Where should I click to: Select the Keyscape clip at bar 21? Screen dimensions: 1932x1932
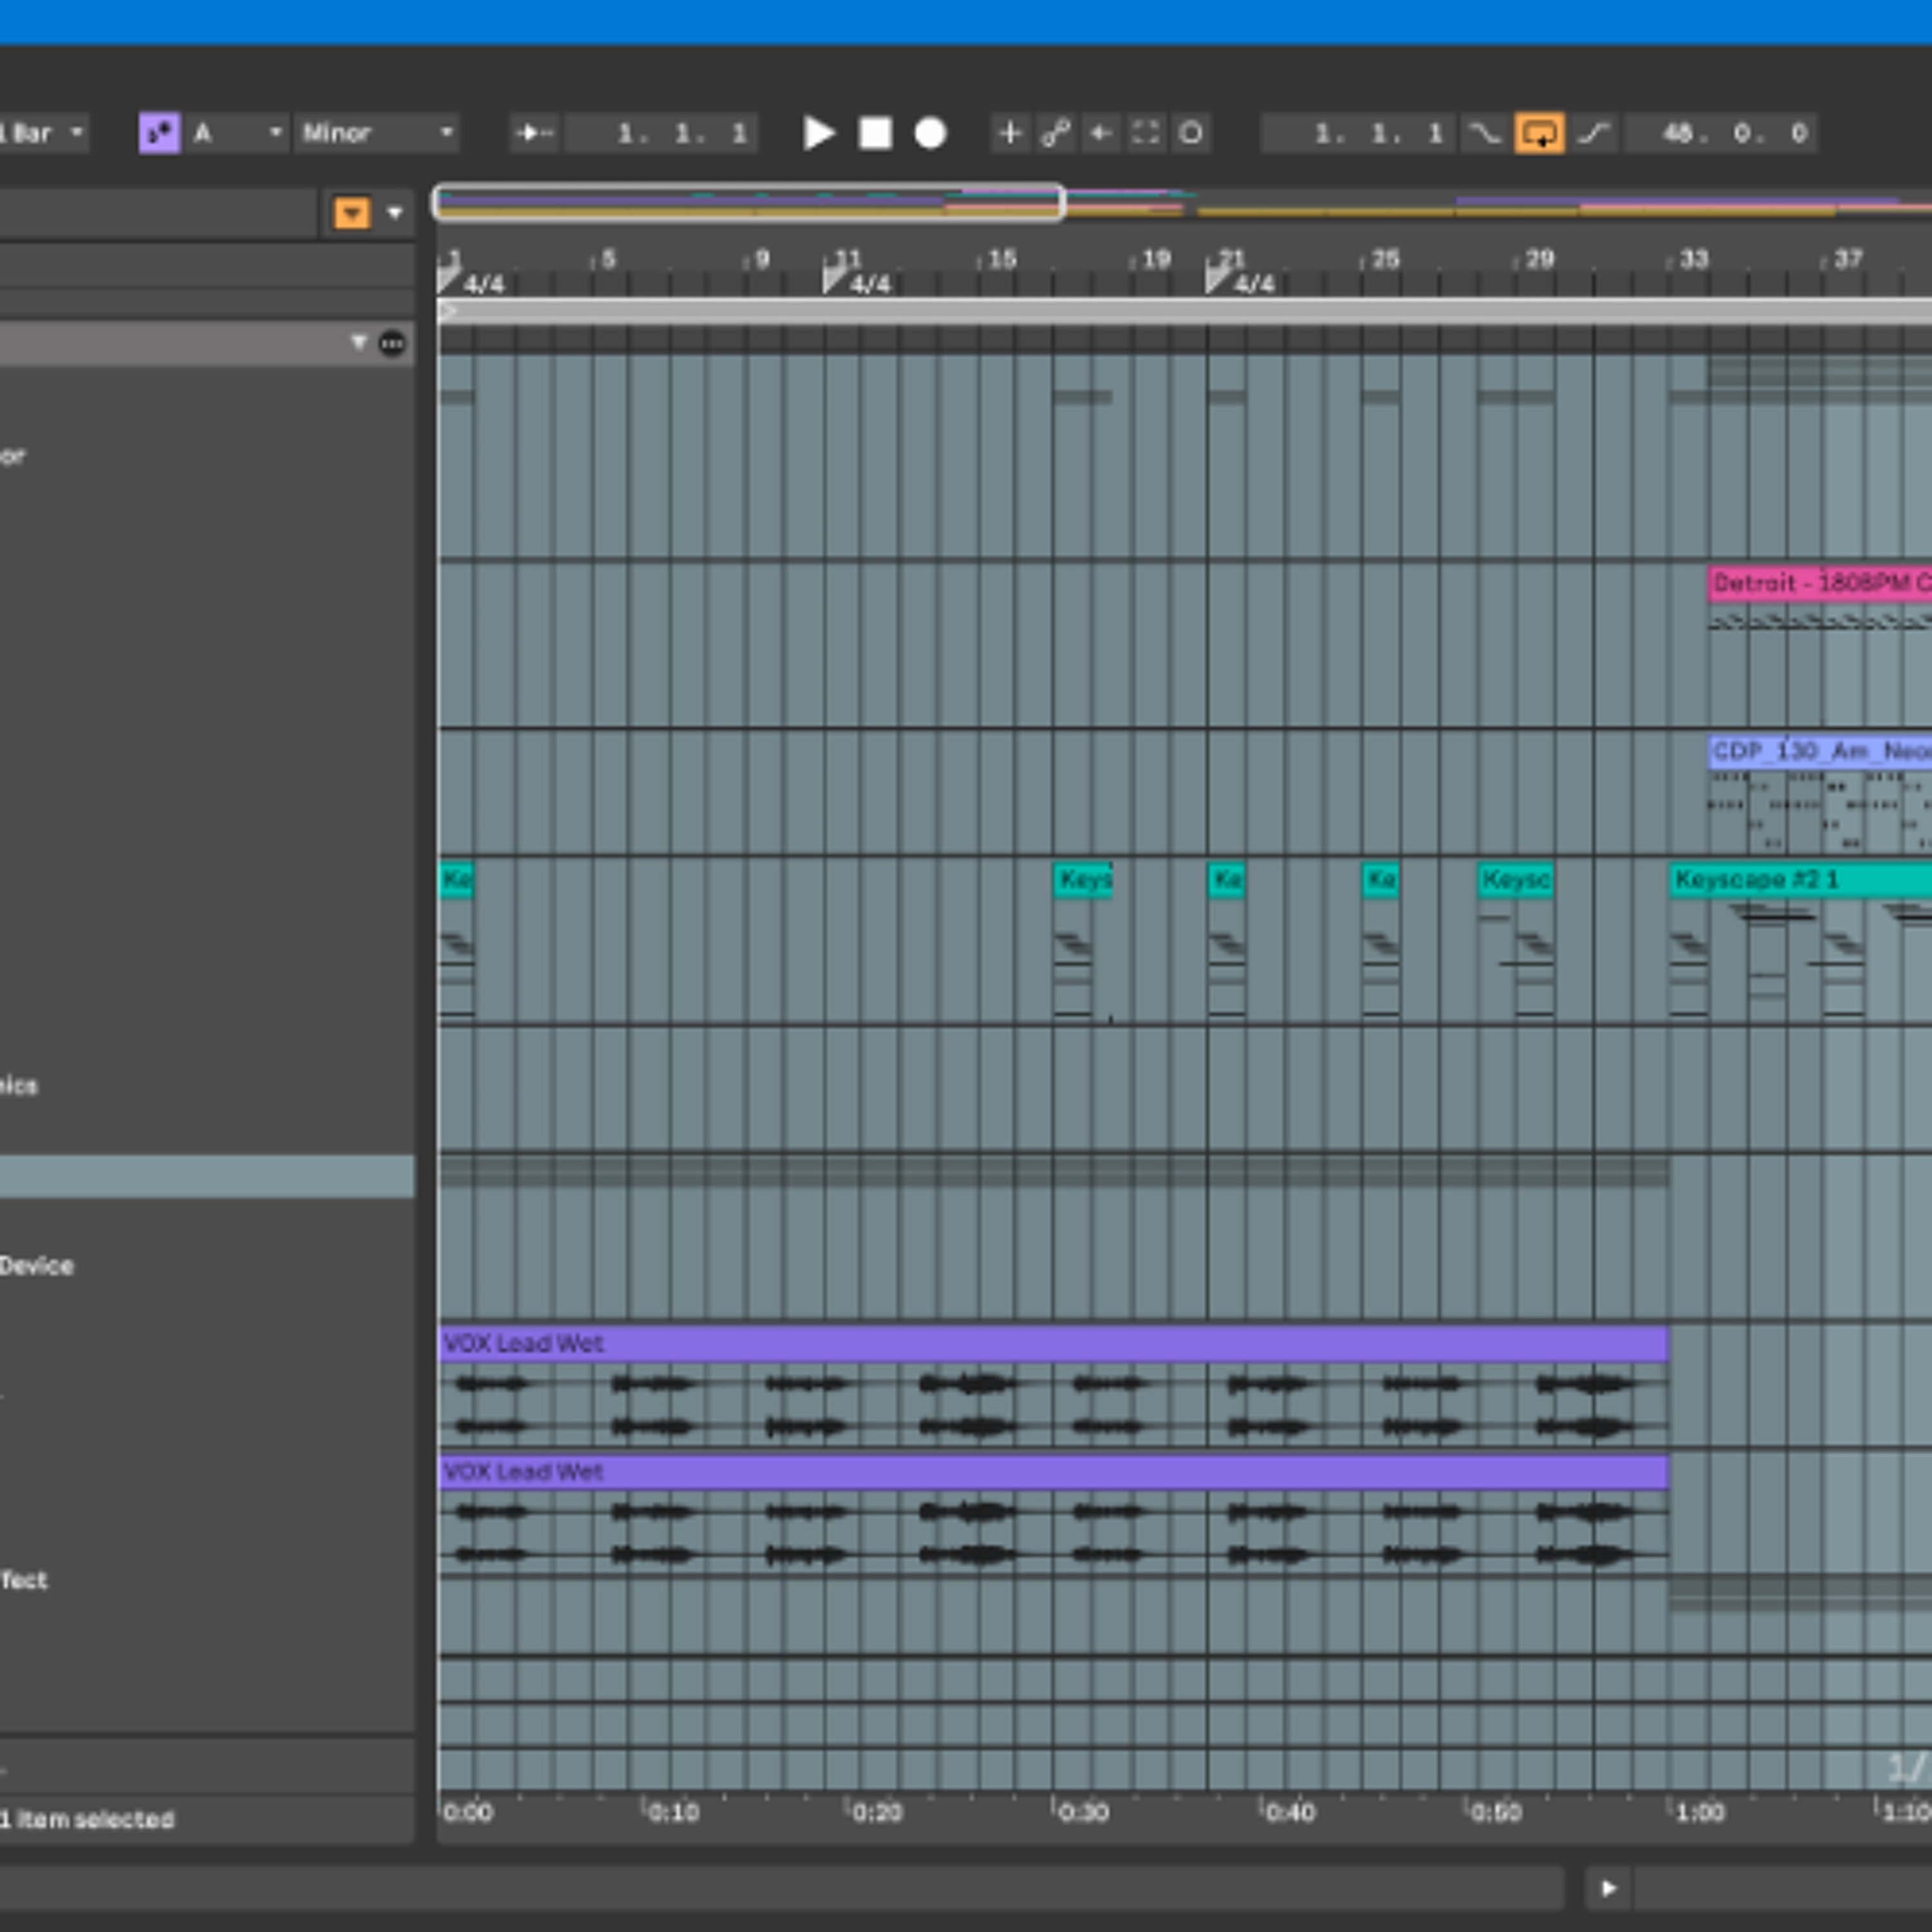(x=1227, y=880)
